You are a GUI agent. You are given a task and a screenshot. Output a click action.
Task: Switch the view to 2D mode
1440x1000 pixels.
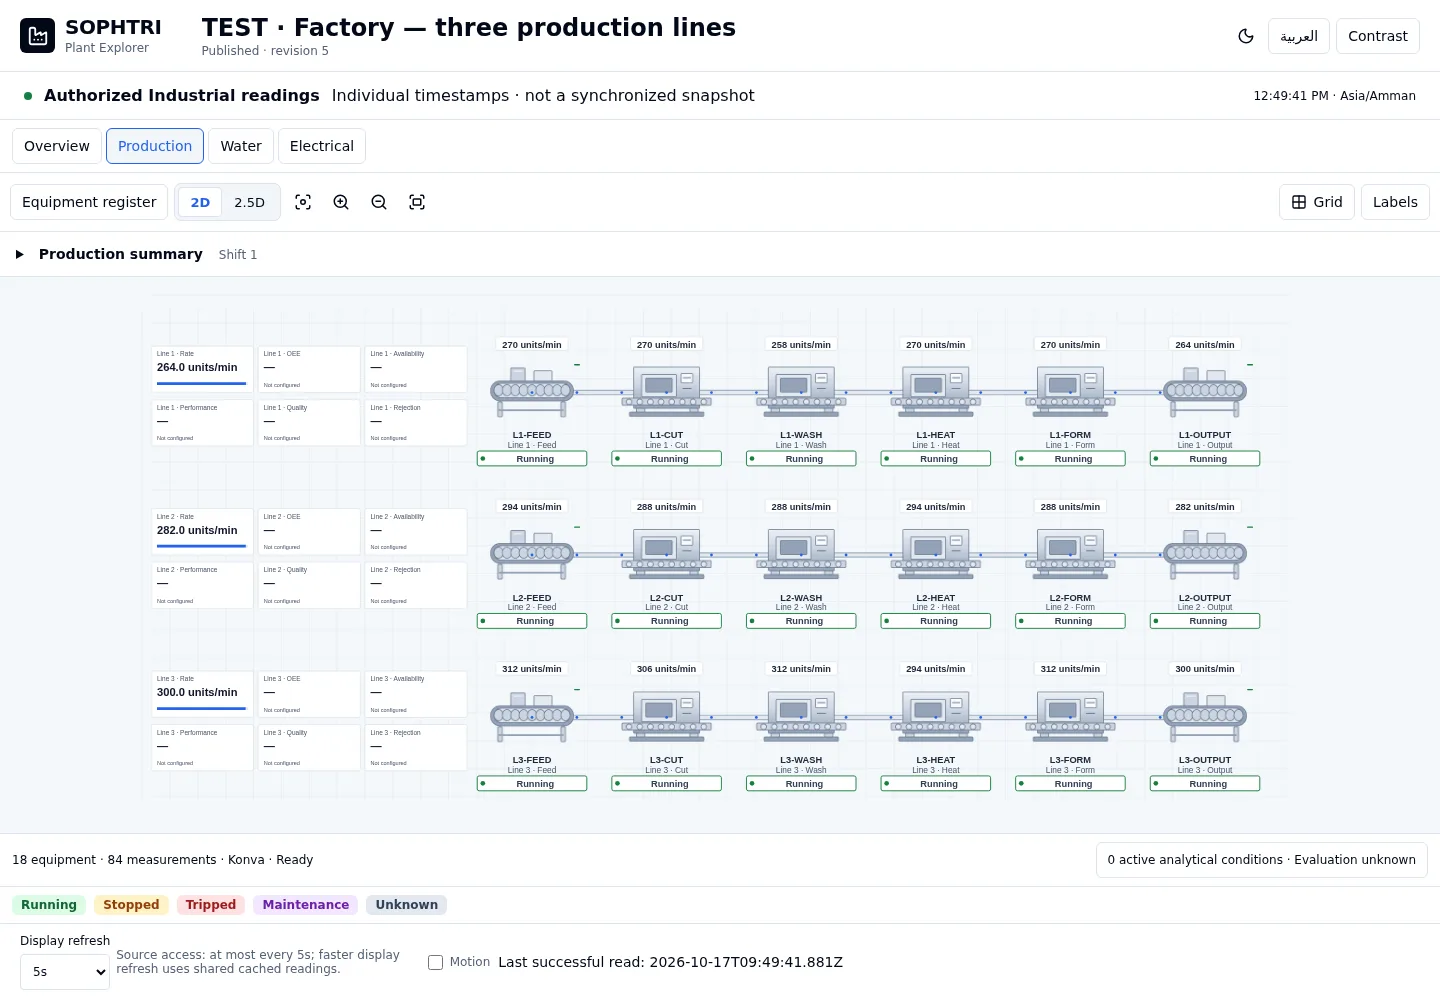(x=200, y=202)
